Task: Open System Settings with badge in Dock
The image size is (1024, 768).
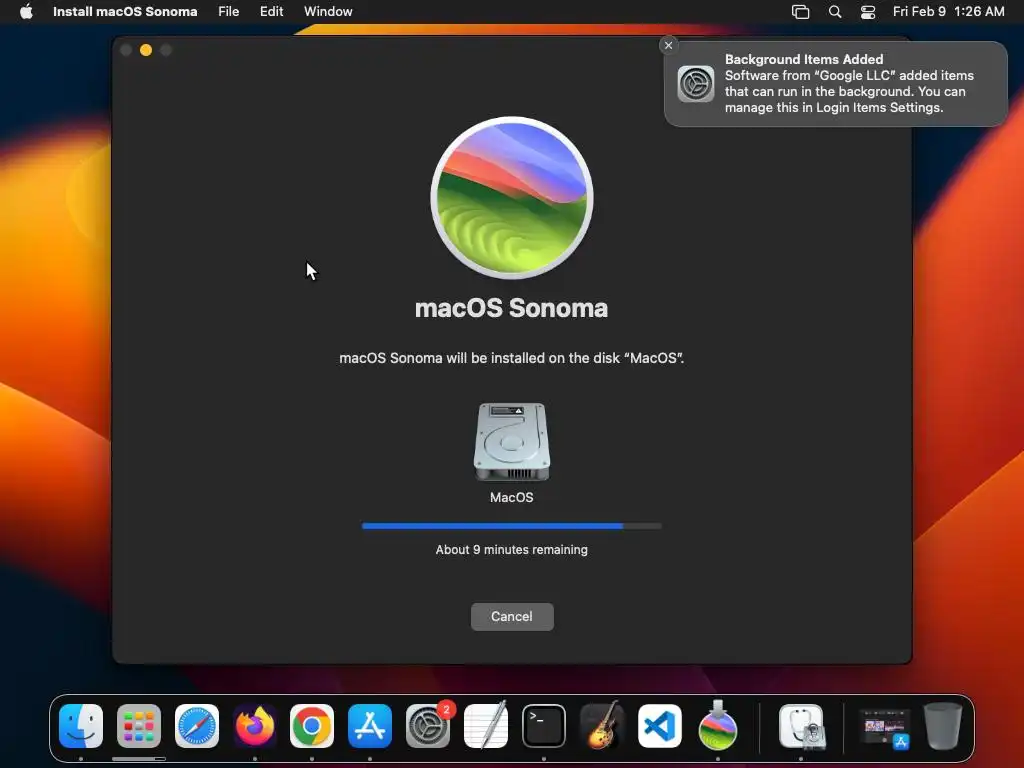Action: click(428, 726)
